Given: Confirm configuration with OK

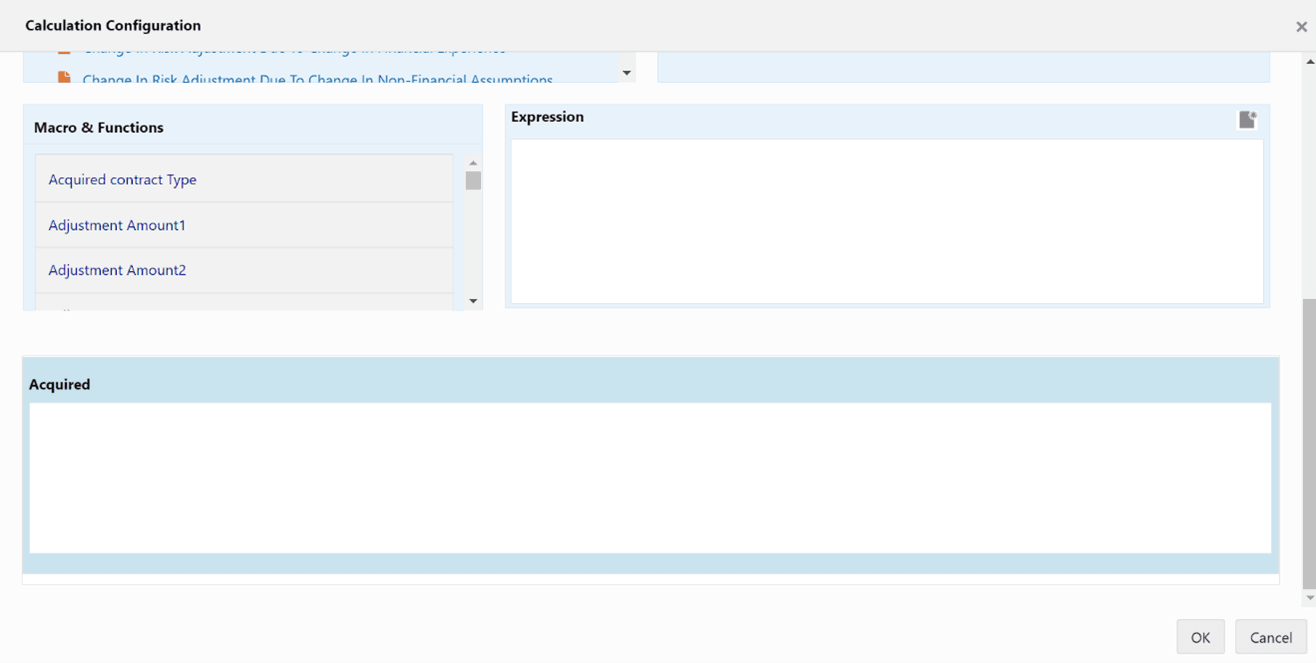Looking at the screenshot, I should [x=1200, y=637].
